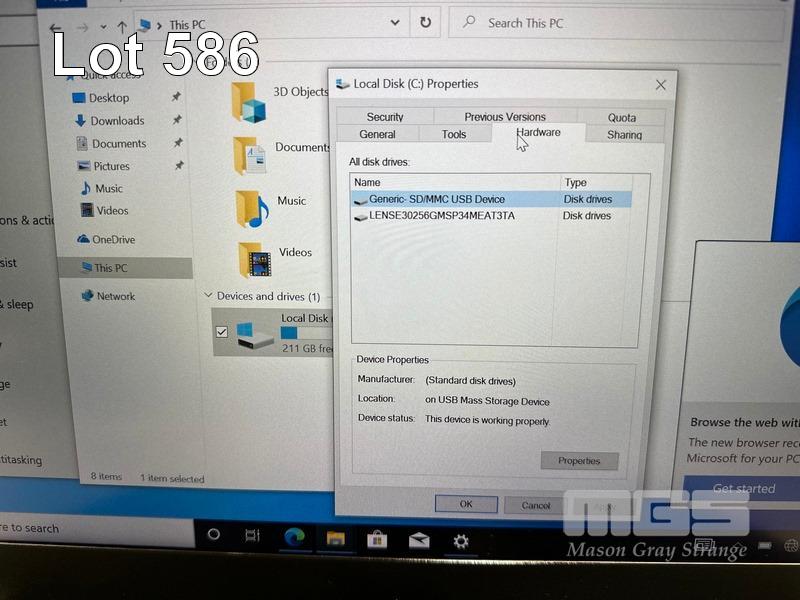Open Microsoft Store from the taskbar
This screenshot has height=600, width=800.
377,540
